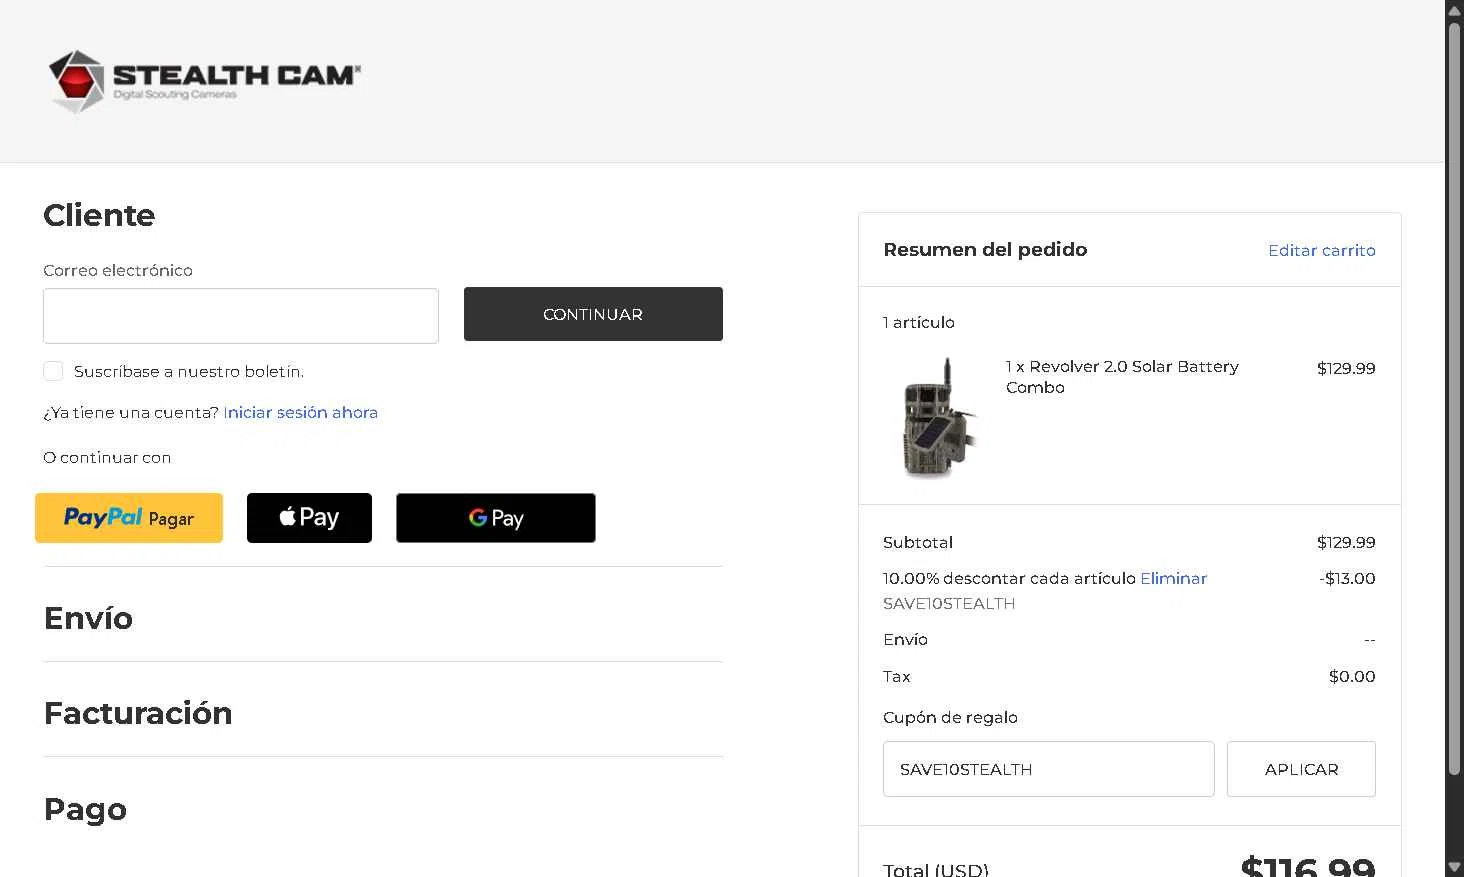The image size is (1464, 877).
Task: Click the page scrollbar down arrow
Action: coord(1454,866)
